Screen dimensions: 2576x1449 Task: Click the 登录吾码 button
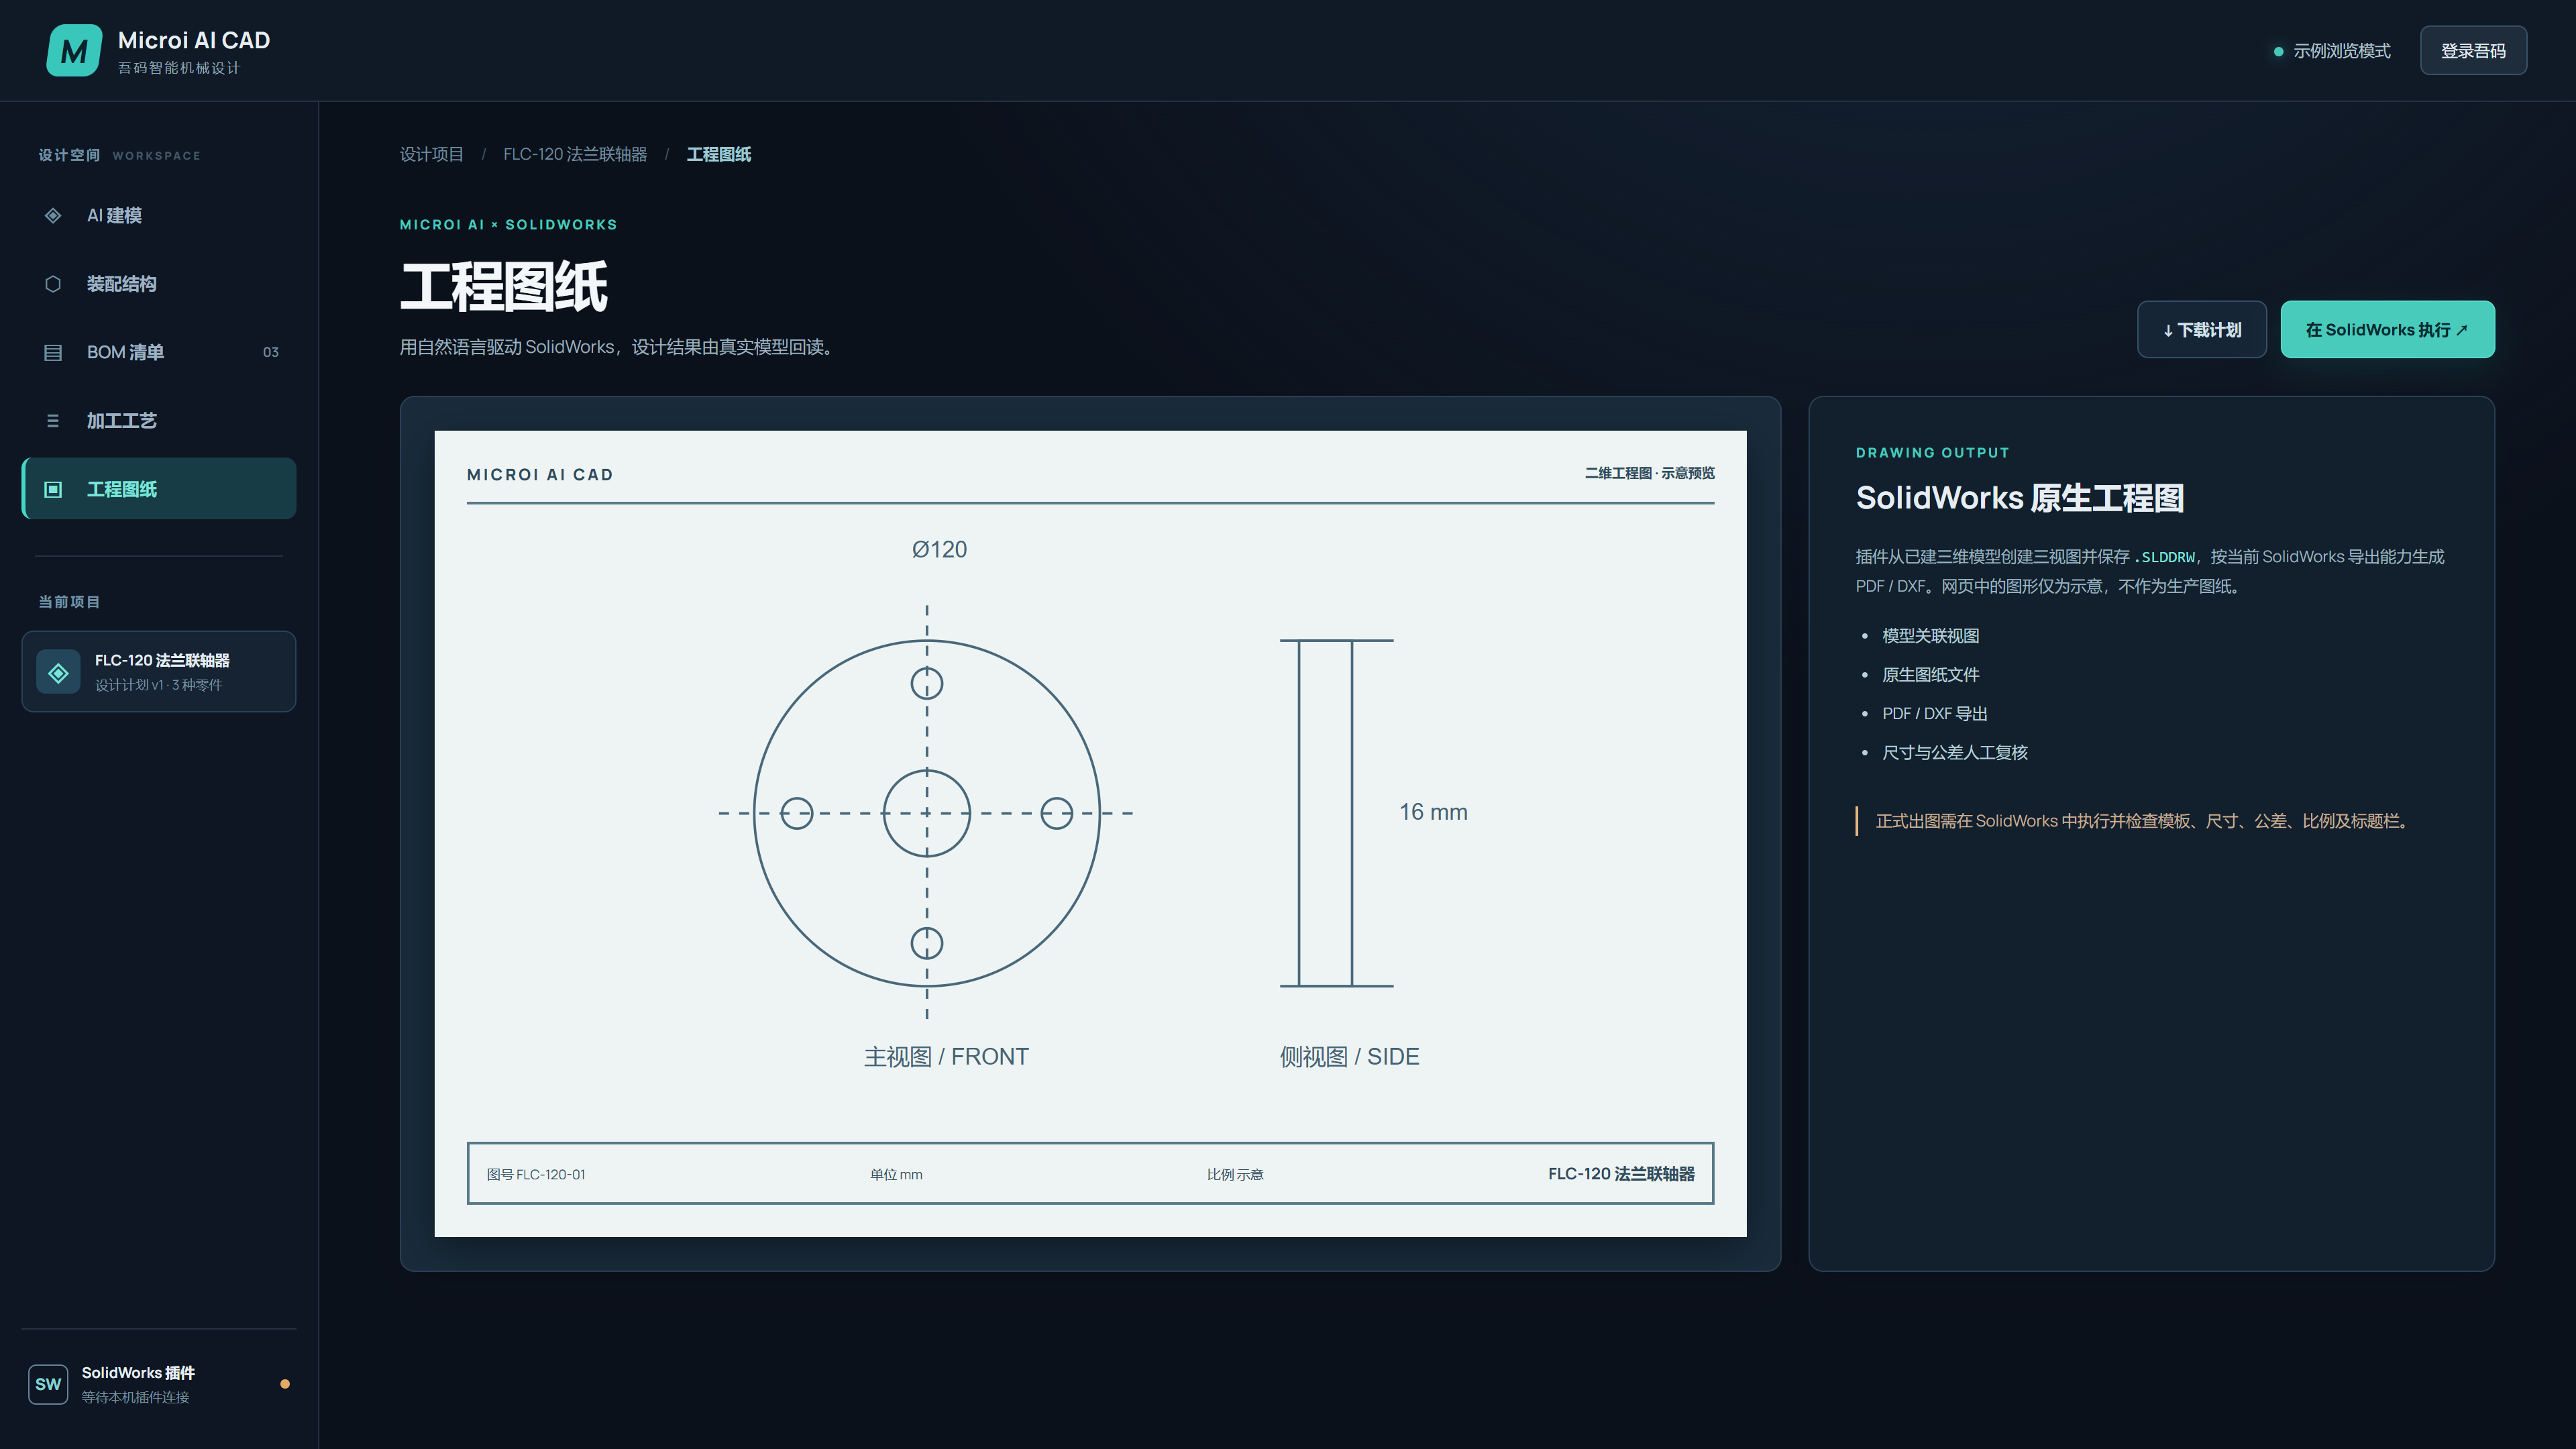click(x=2473, y=50)
